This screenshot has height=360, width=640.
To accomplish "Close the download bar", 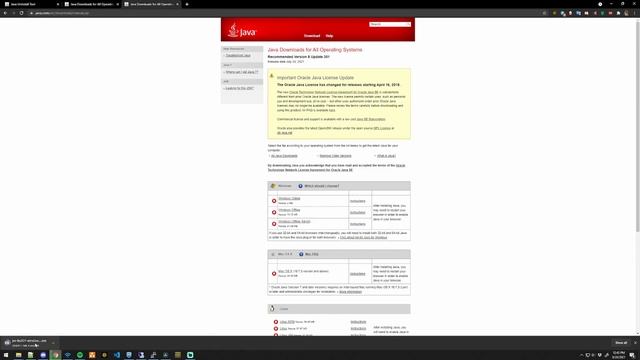I will pos(635,343).
